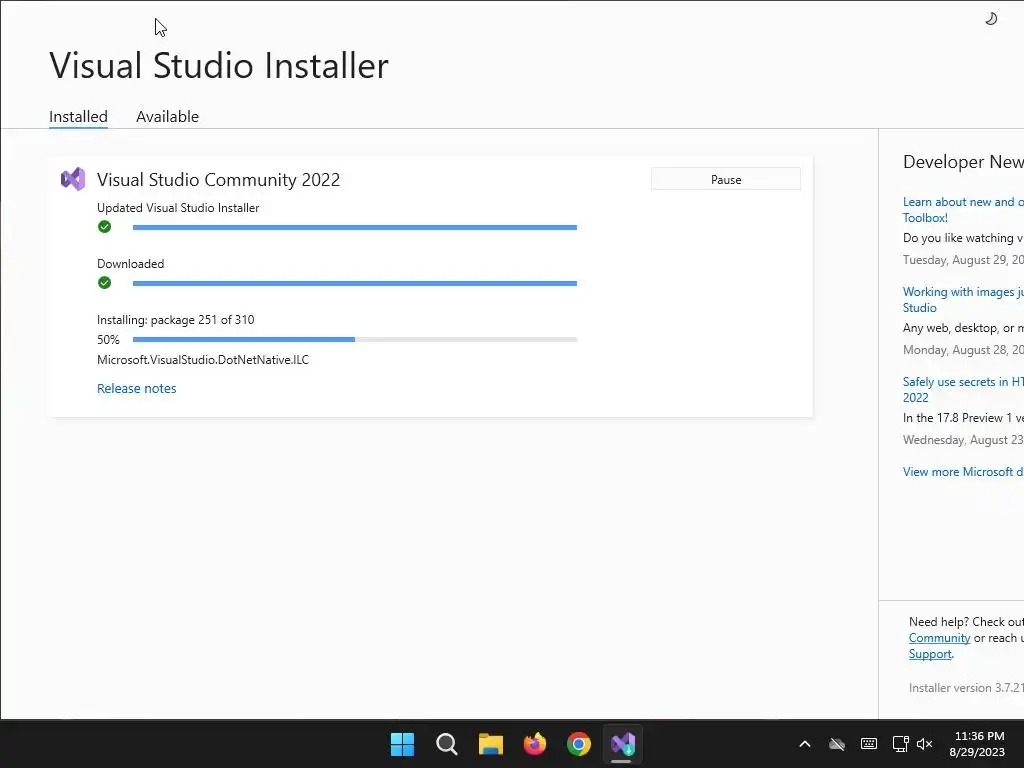Click the green checkmark under Downloaded
The height and width of the screenshot is (768, 1024).
[104, 283]
